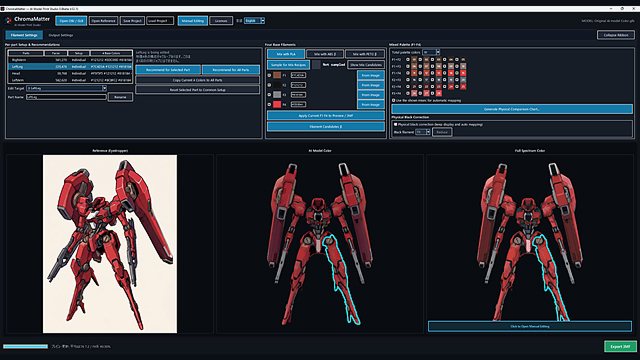The height and width of the screenshot is (360, 640).
Task: Click From Image button for F3
Action: [x=371, y=95]
